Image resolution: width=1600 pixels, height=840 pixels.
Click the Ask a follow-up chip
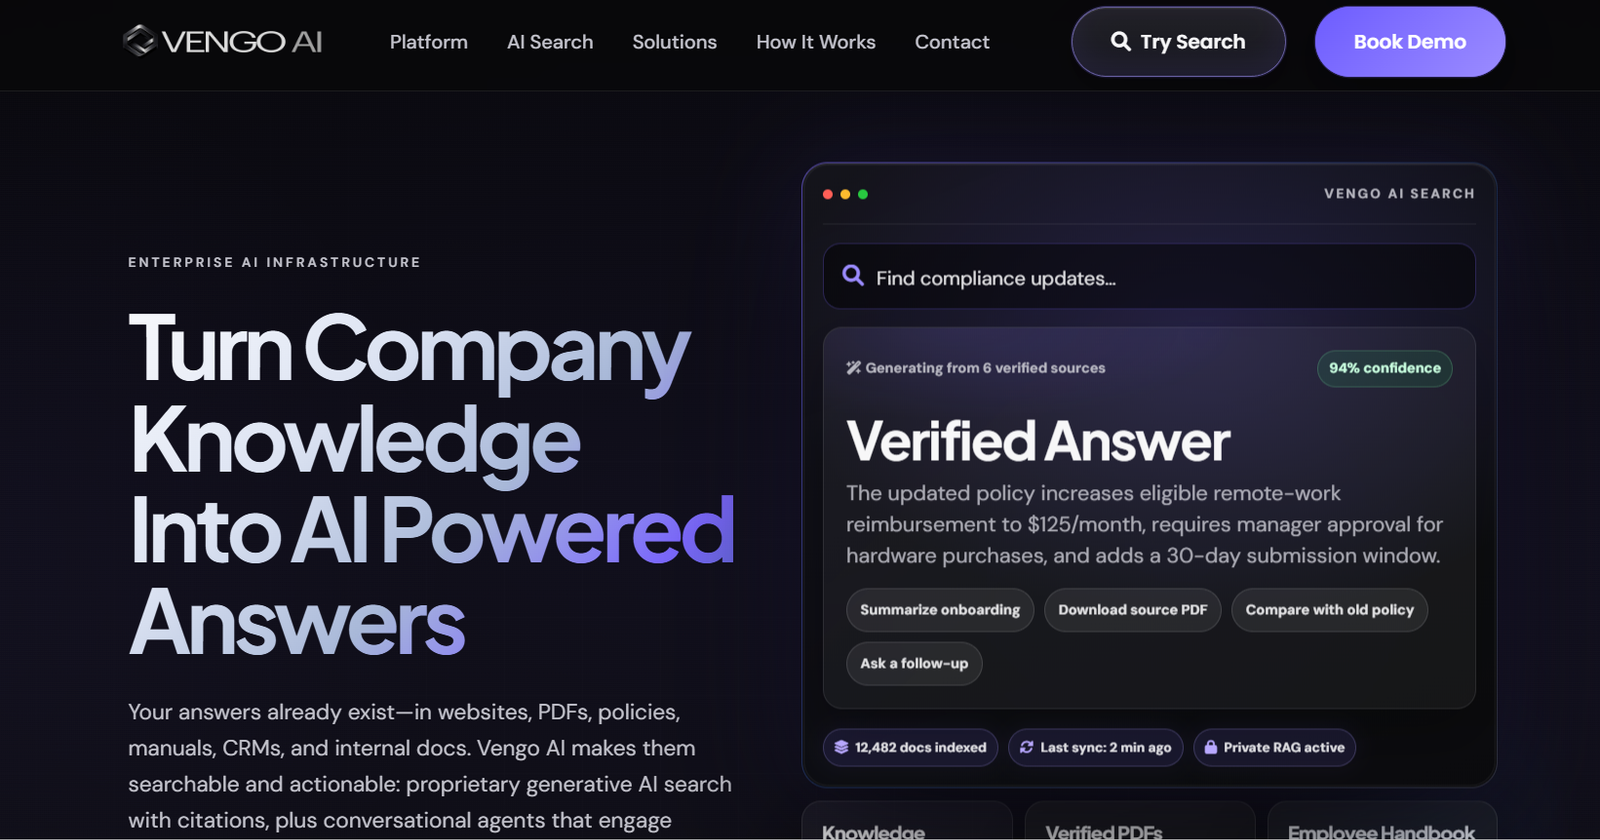pyautogui.click(x=914, y=664)
